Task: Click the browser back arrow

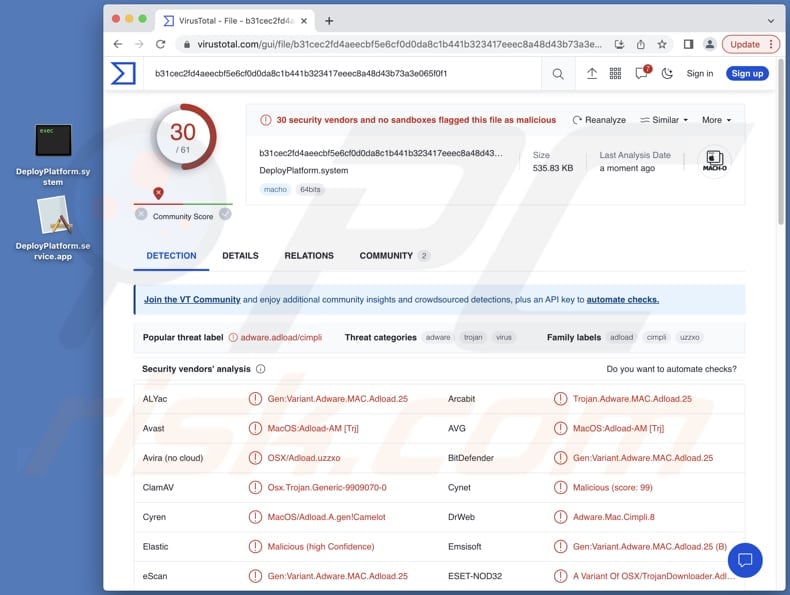Action: [x=118, y=44]
